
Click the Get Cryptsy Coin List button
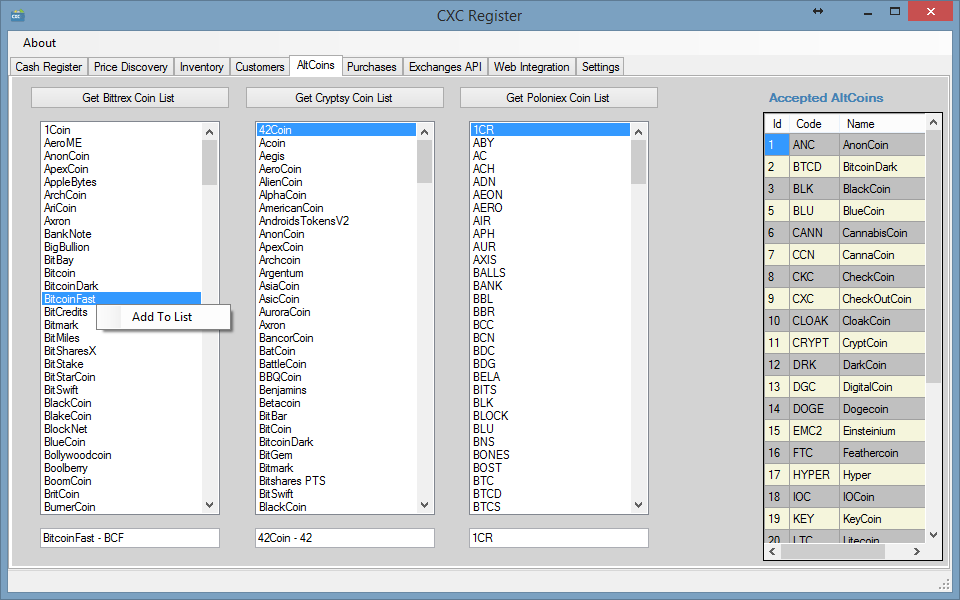point(344,98)
